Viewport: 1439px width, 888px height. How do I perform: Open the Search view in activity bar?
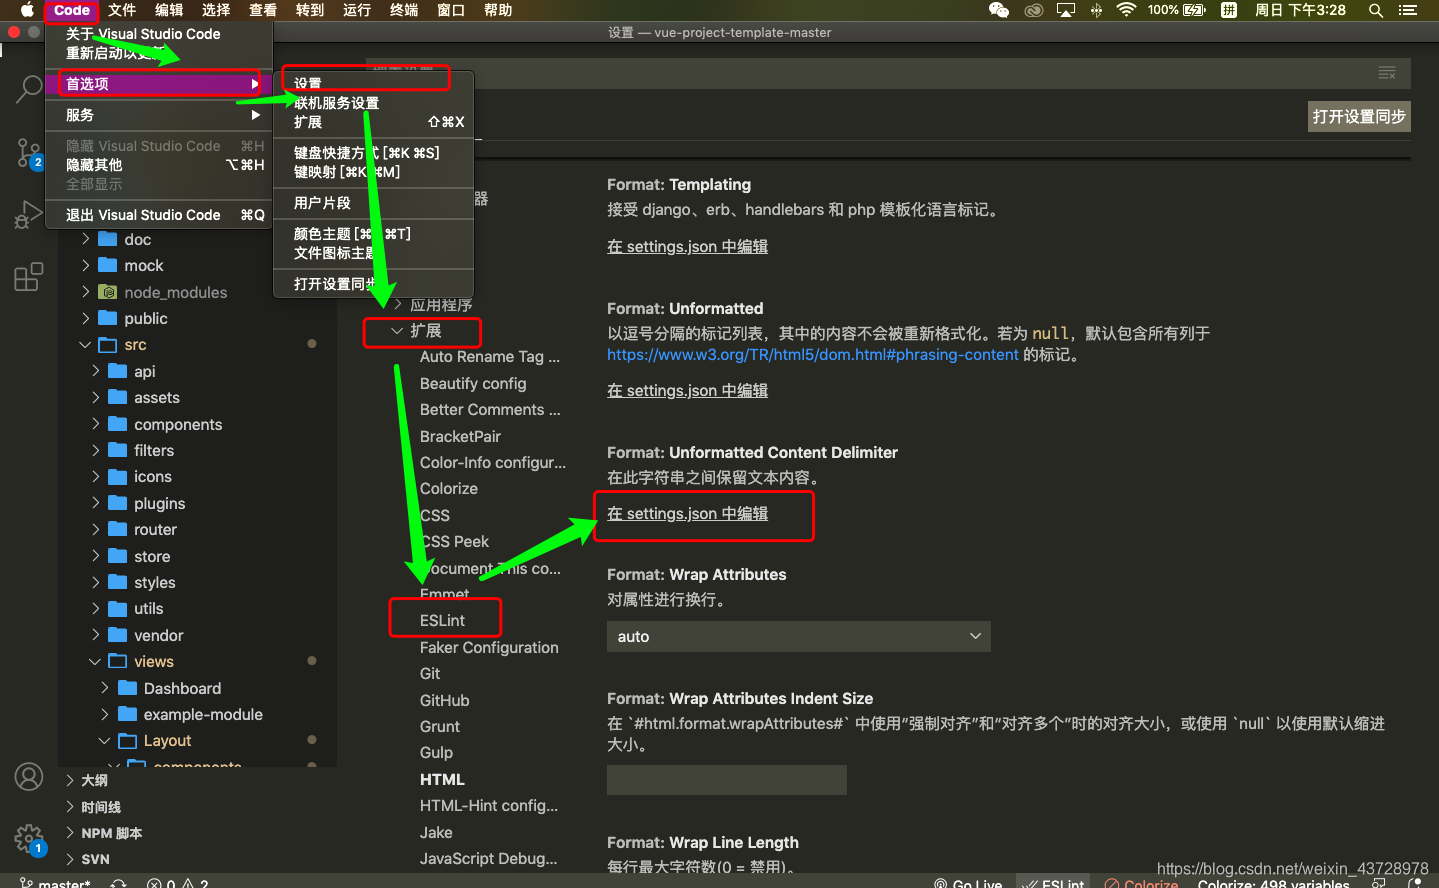point(29,89)
